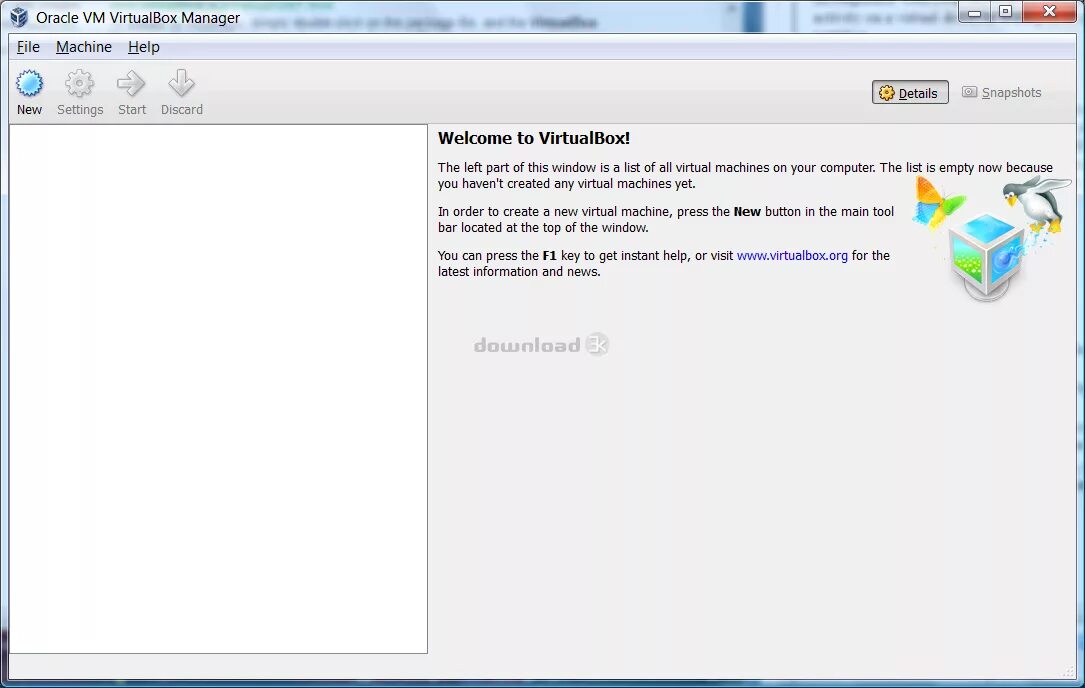Click the window resize grip corner
Screen dimensions: 1085x688
1069,671
